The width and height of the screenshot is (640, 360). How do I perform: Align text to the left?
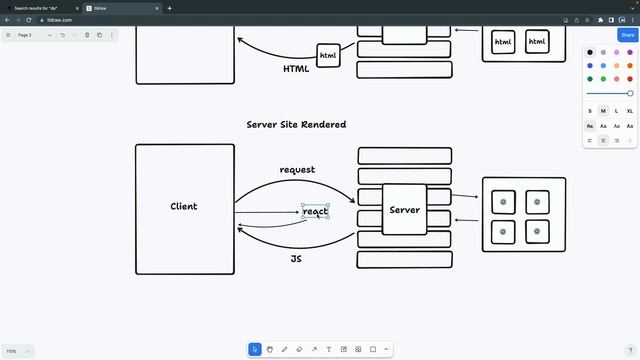[590, 140]
